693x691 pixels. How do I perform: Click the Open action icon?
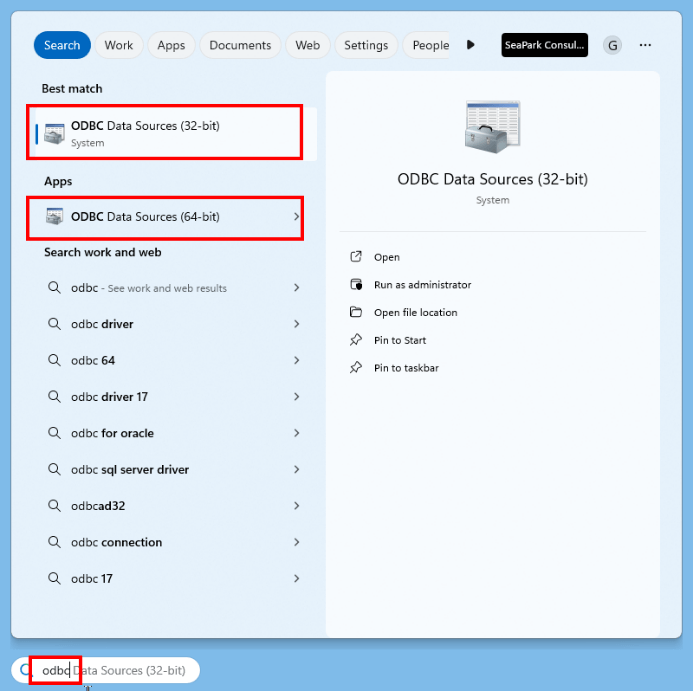[x=356, y=257]
